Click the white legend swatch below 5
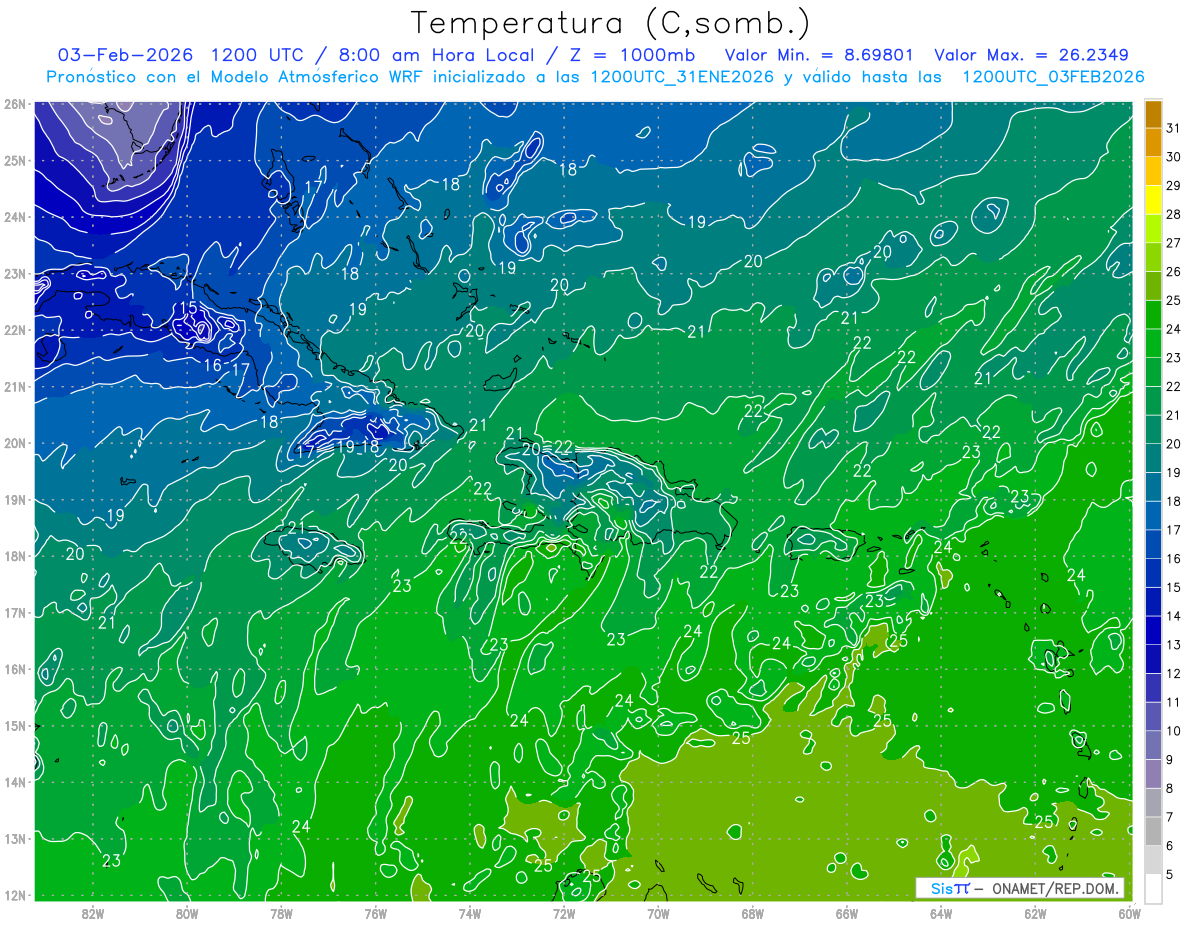This screenshot has width=1200, height=927. coord(1153,889)
